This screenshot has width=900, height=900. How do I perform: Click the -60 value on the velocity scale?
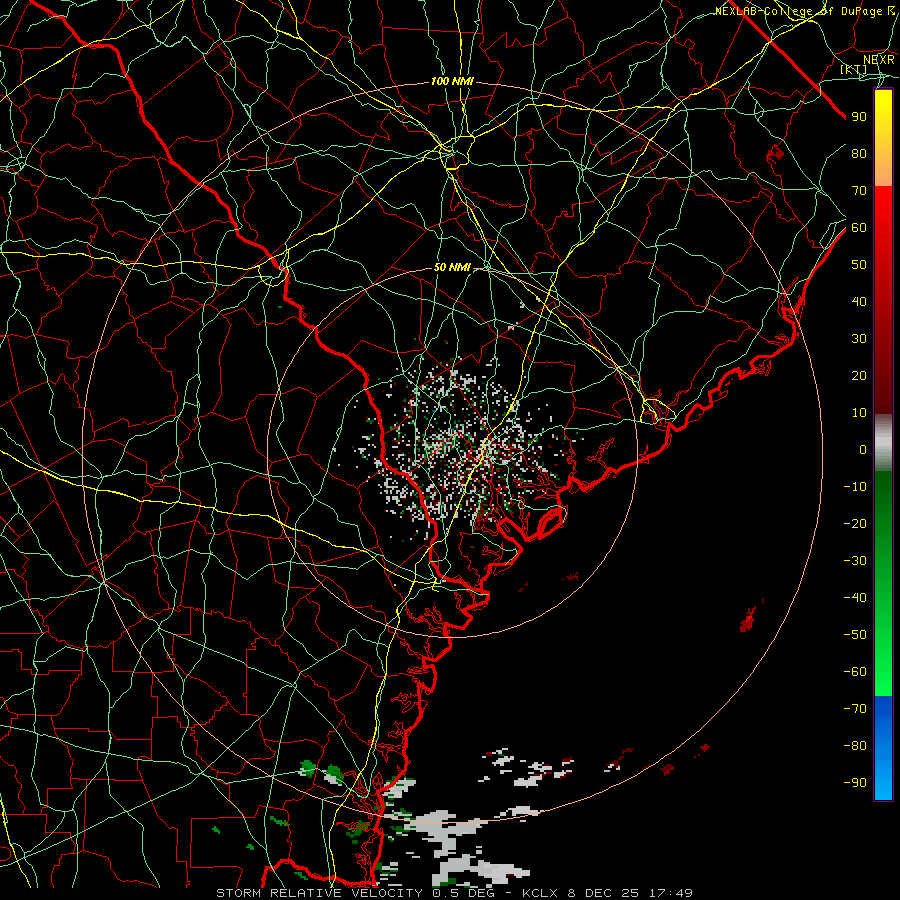855,672
